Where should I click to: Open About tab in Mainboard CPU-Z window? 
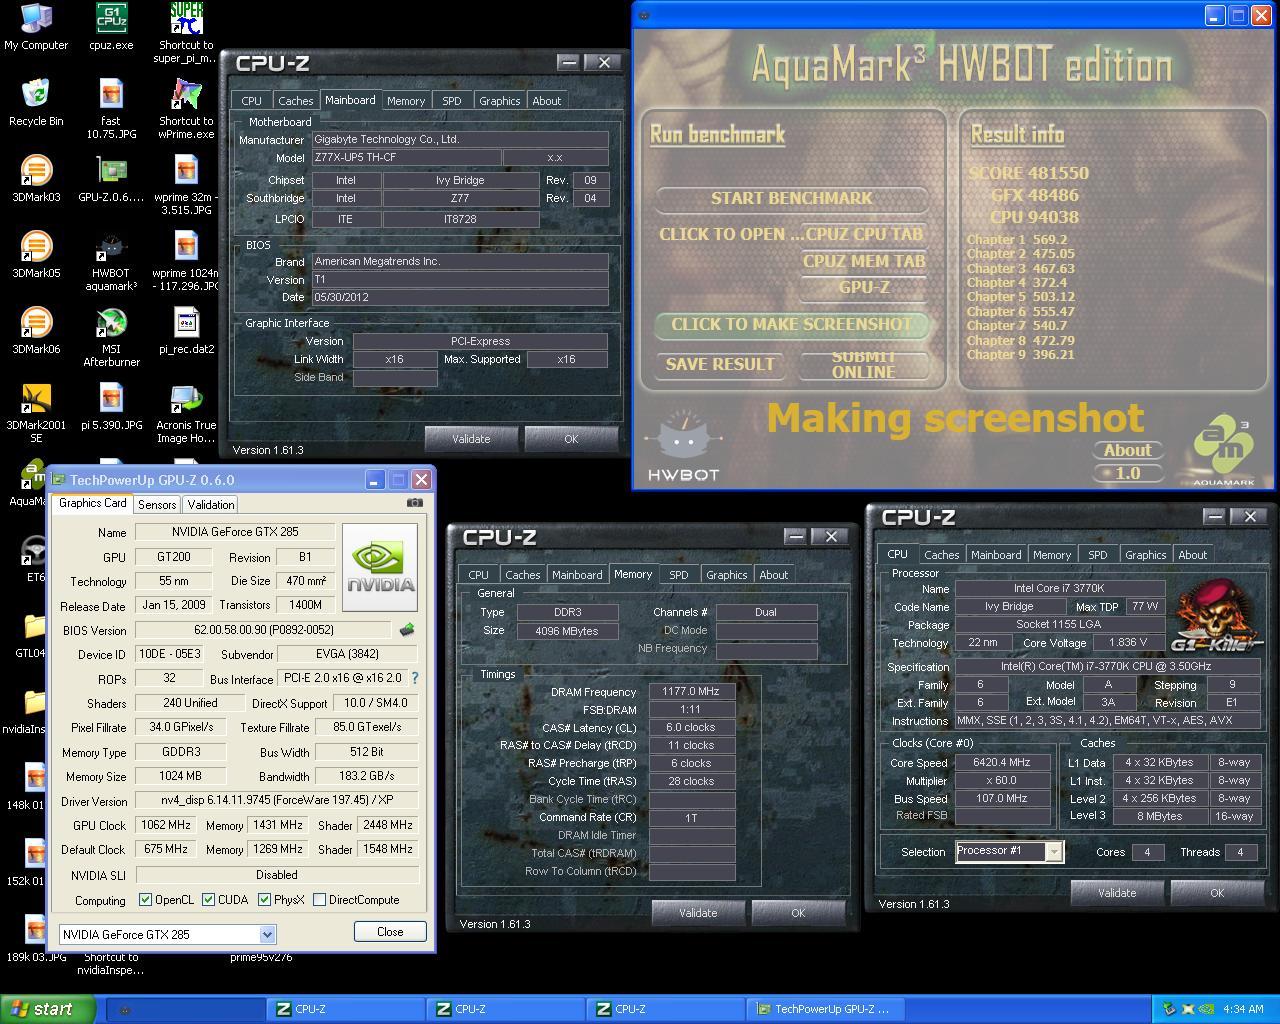[546, 101]
